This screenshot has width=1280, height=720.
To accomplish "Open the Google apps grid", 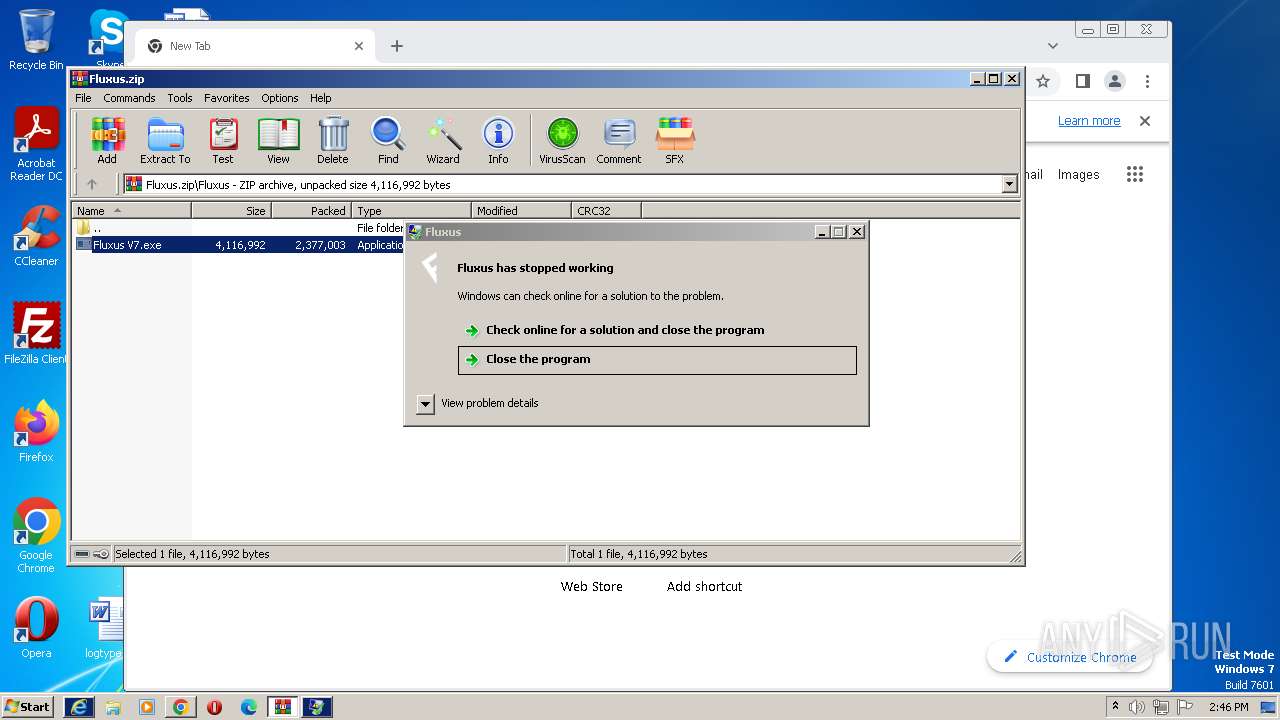I will (1134, 174).
